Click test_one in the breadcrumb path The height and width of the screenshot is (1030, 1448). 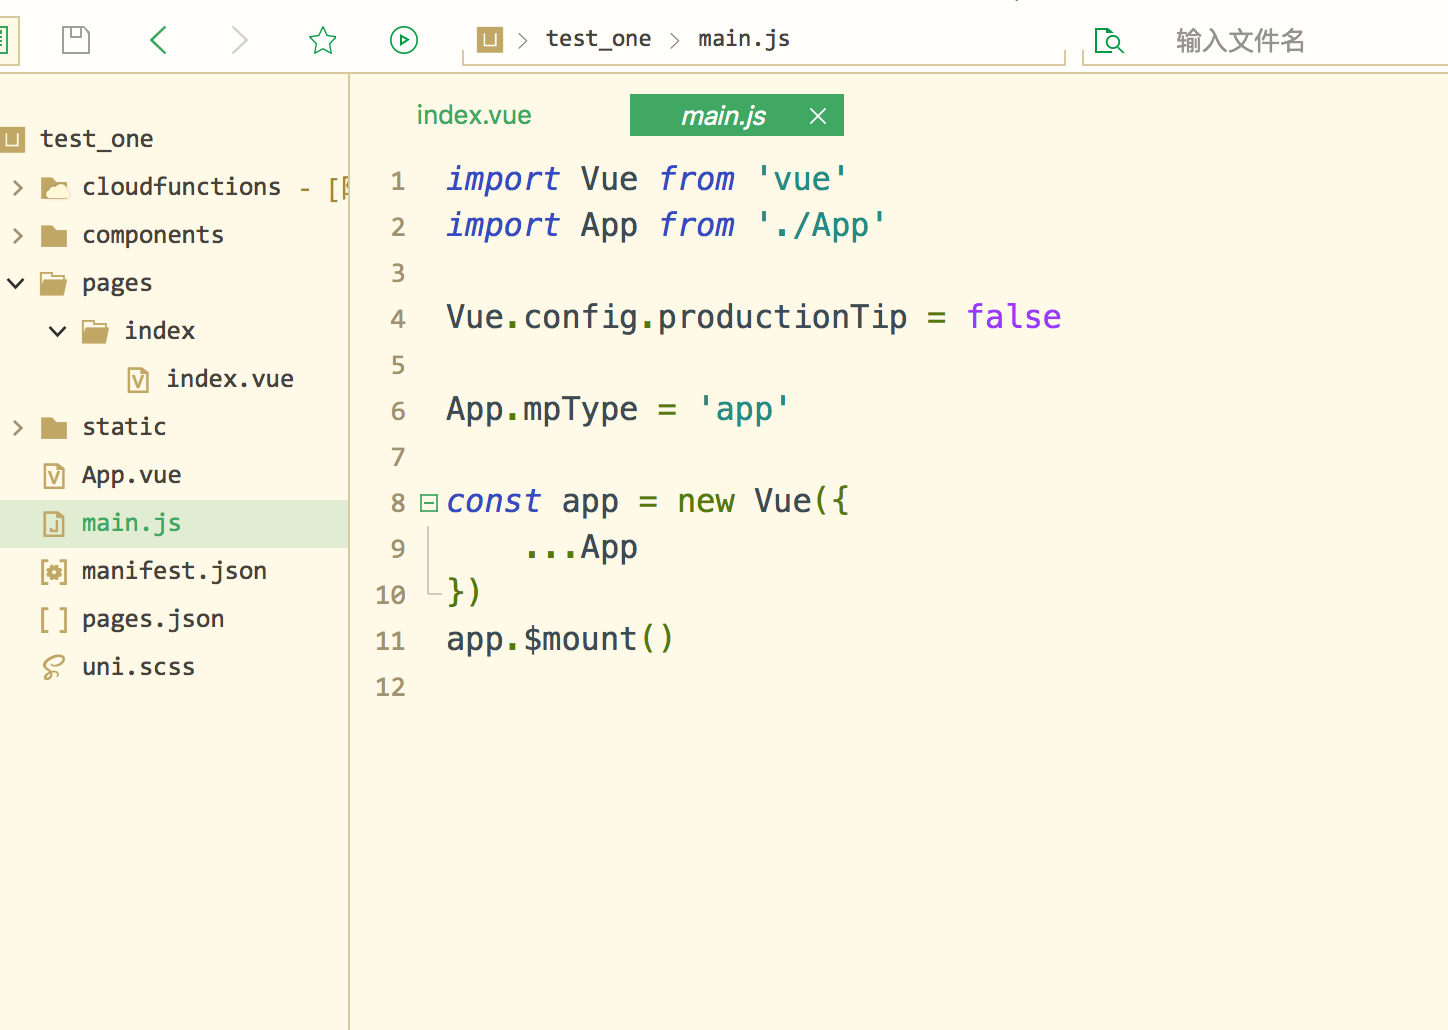598,39
